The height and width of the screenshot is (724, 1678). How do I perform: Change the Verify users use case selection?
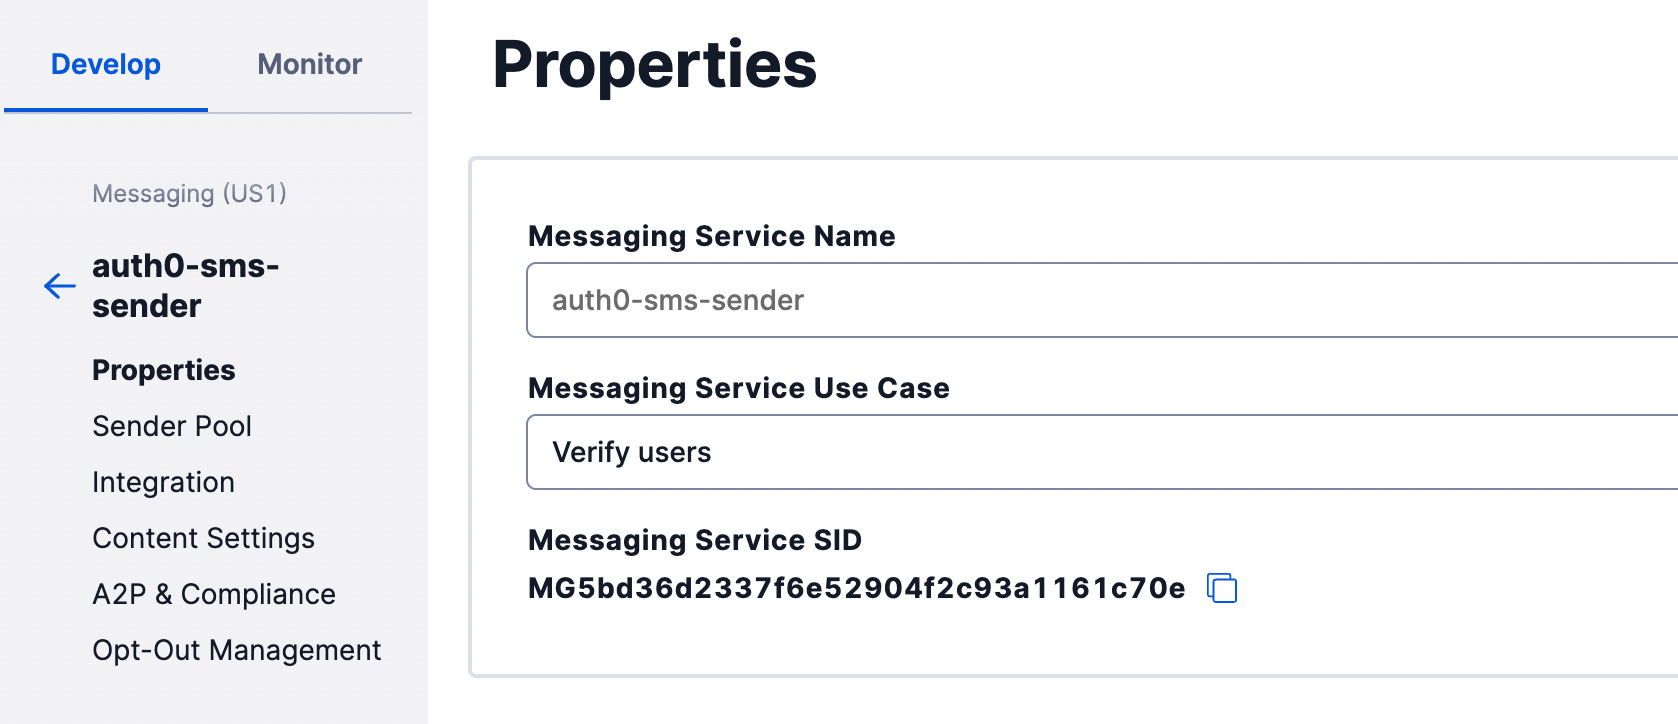pos(631,452)
